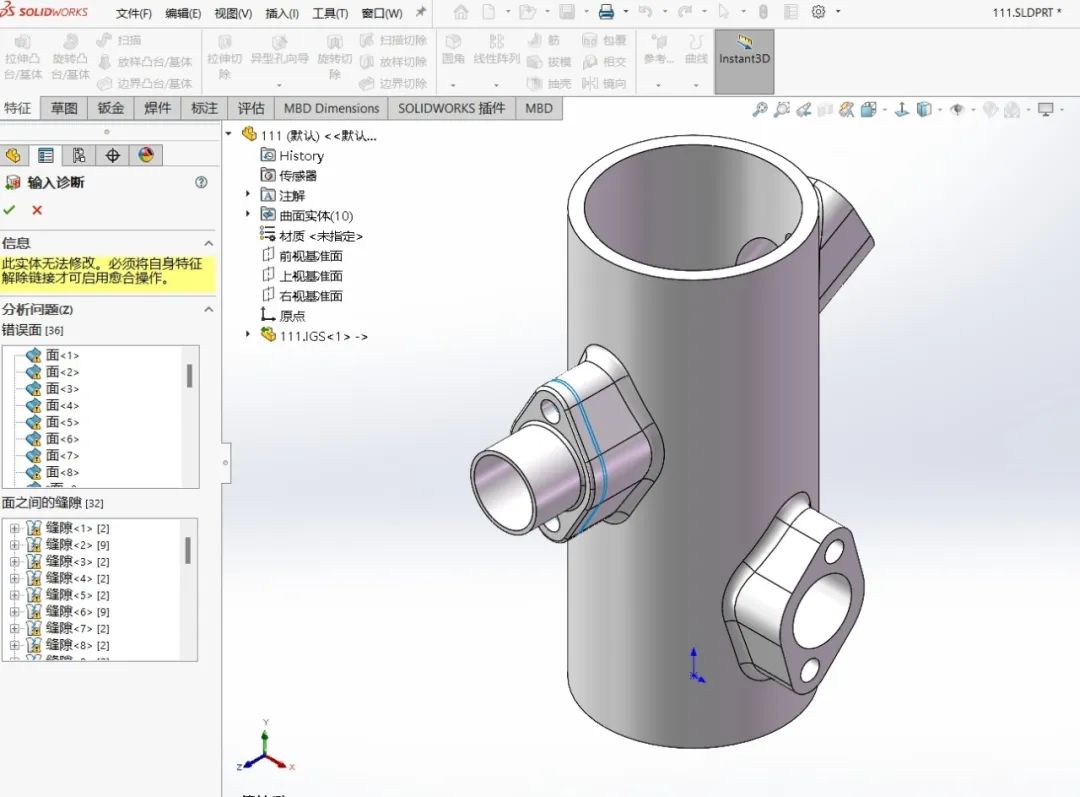Click the Zoom to Fit icon
1080x797 pixels.
click(x=760, y=110)
